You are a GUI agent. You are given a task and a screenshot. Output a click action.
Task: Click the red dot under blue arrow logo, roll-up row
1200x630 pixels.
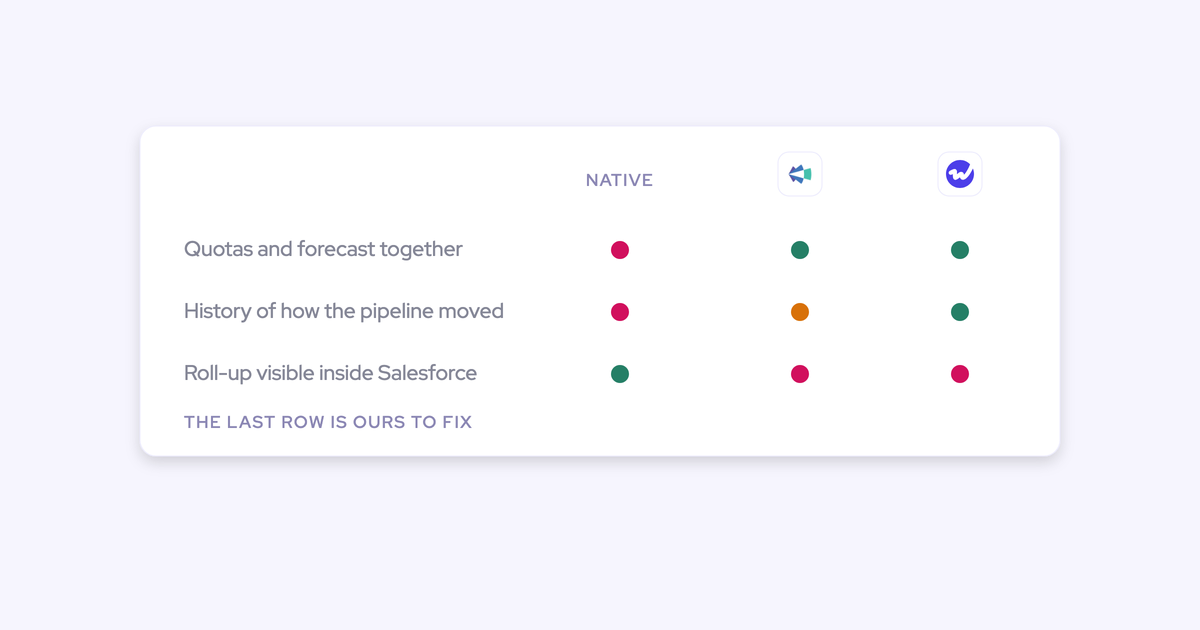tap(800, 374)
